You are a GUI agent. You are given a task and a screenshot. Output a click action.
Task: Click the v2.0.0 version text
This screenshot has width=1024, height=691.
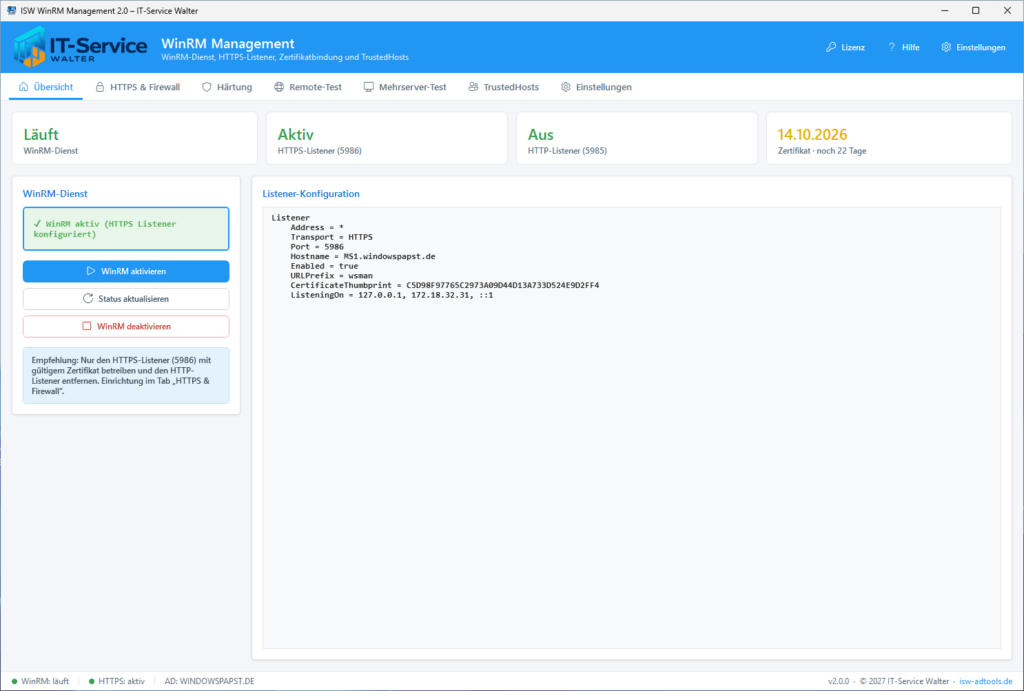[839, 681]
